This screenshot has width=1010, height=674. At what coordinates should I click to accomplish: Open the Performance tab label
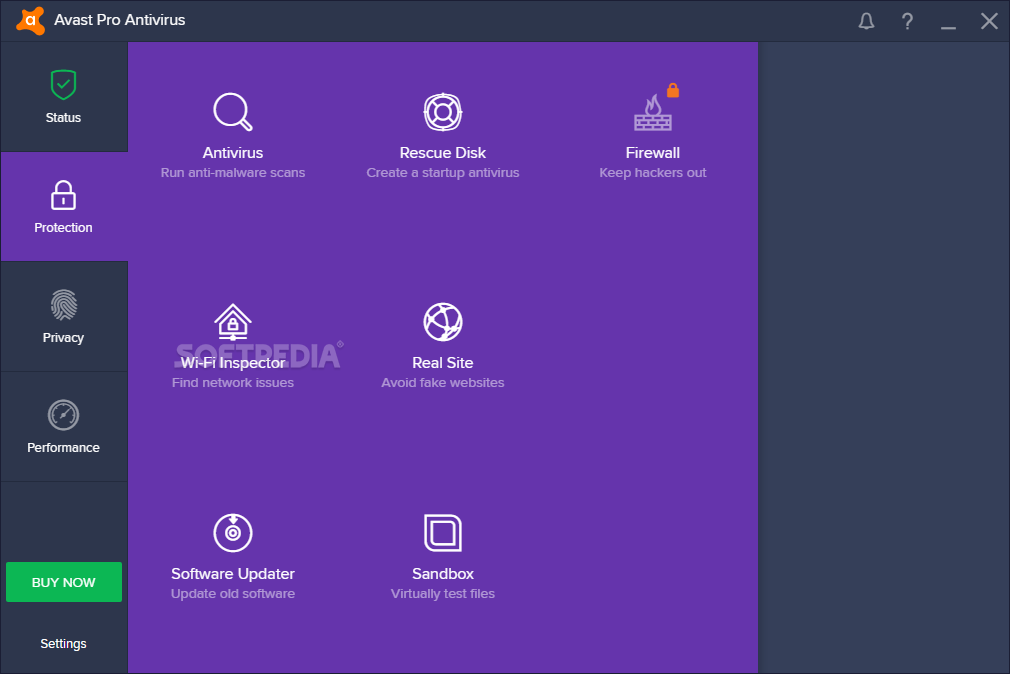[63, 447]
